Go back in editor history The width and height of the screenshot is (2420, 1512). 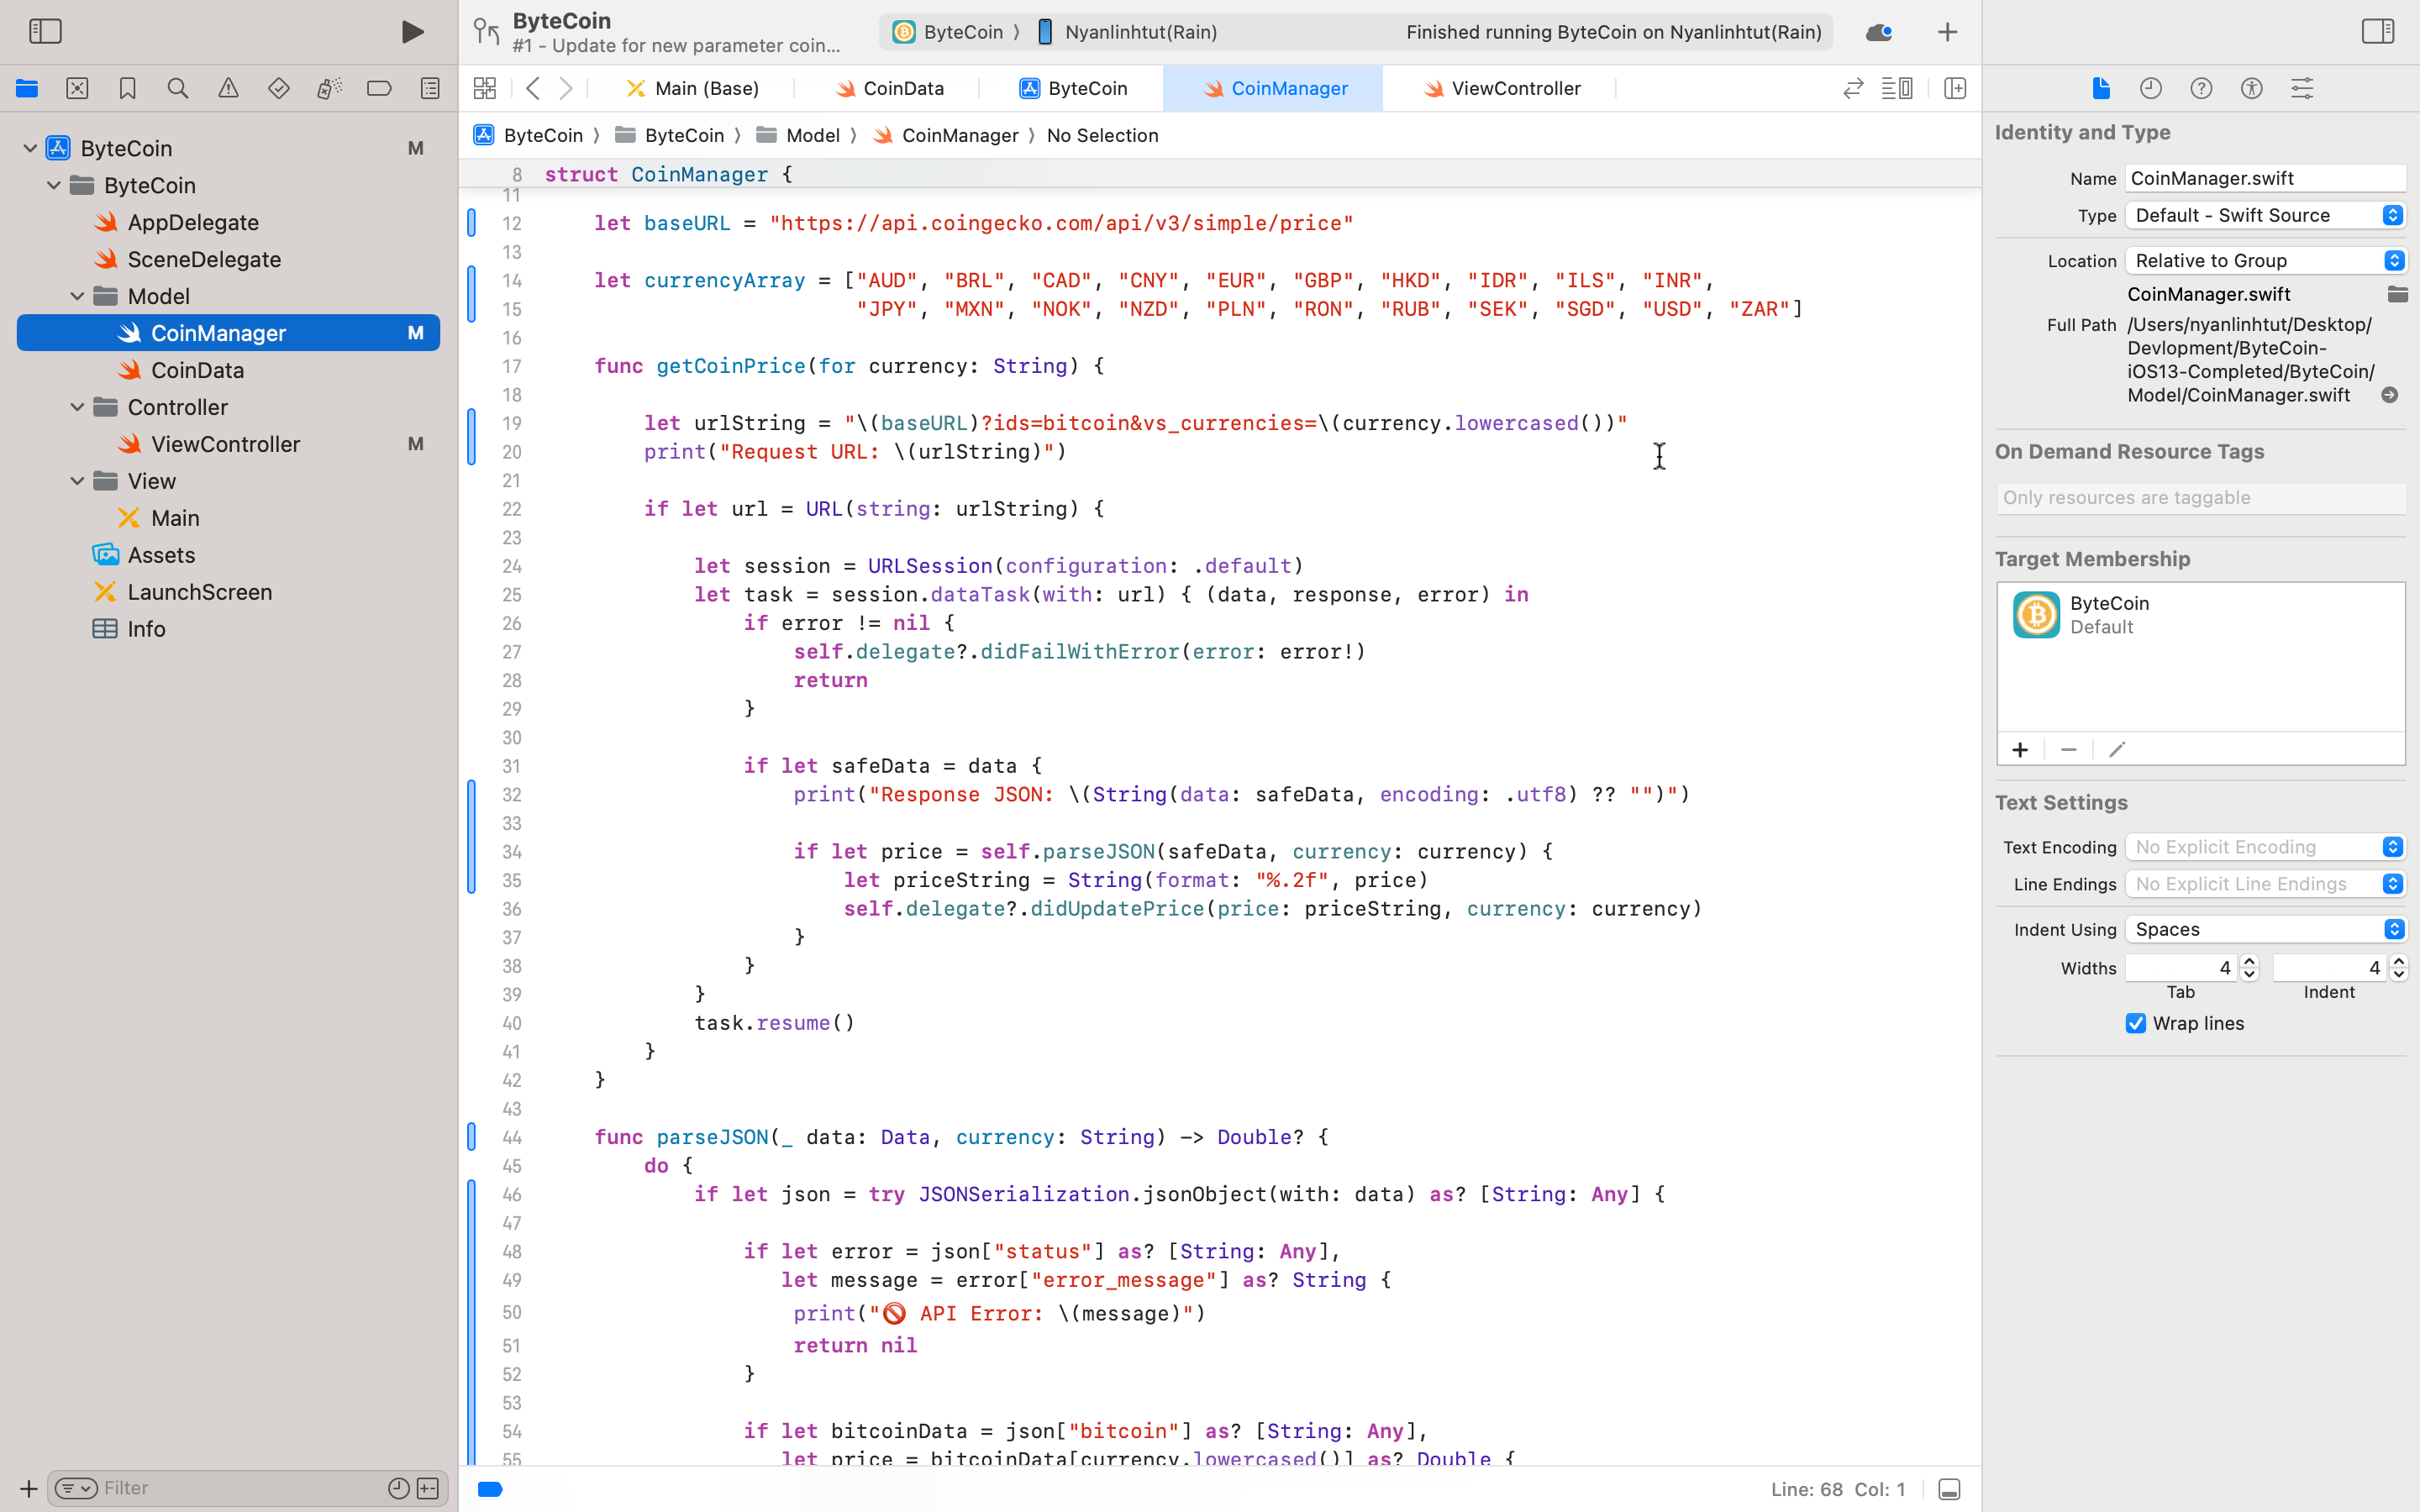(x=533, y=88)
